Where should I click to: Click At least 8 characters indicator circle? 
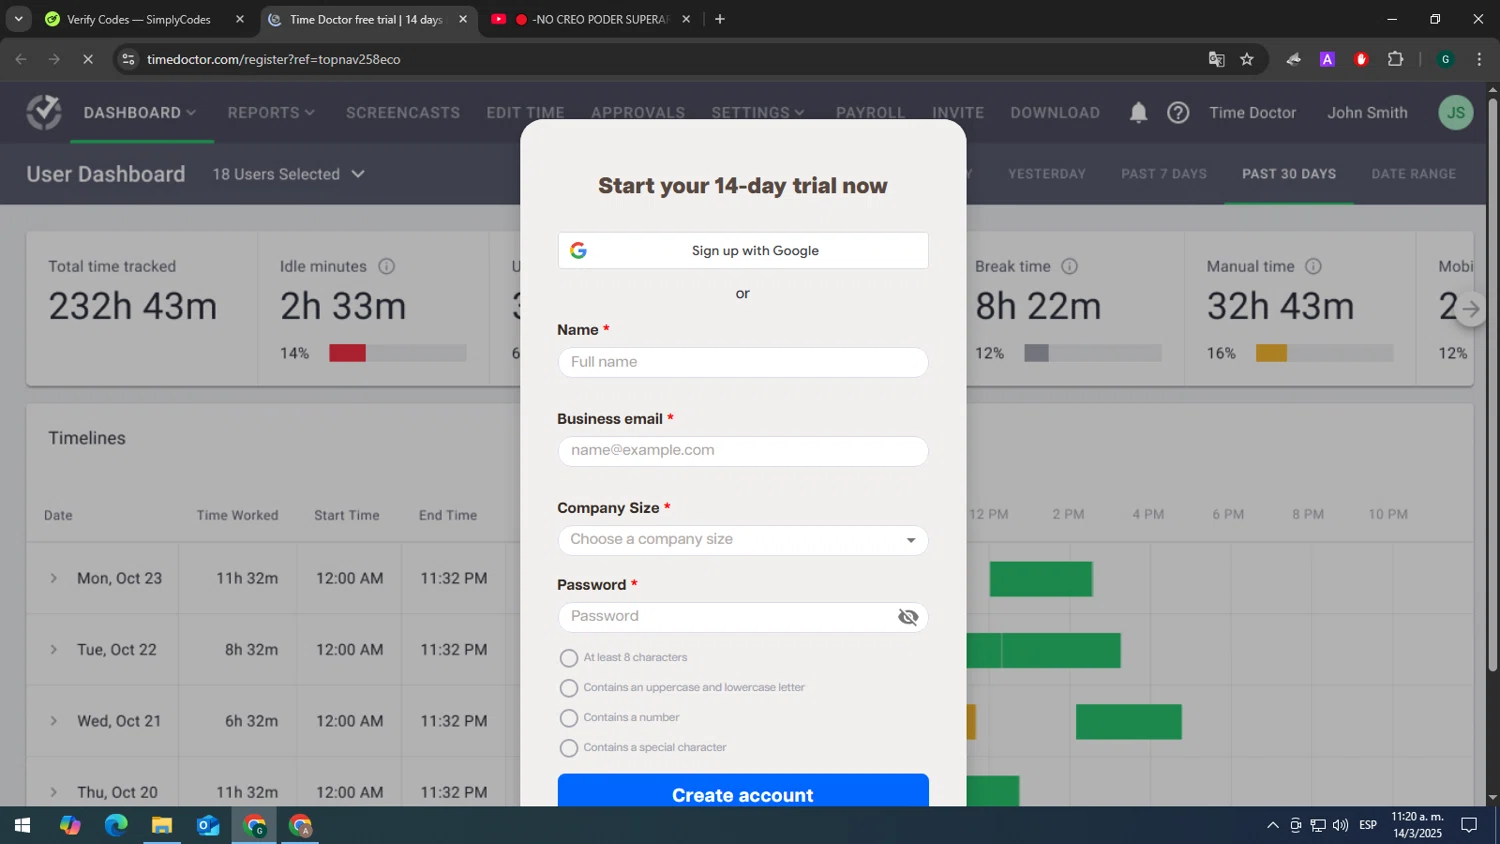point(569,658)
